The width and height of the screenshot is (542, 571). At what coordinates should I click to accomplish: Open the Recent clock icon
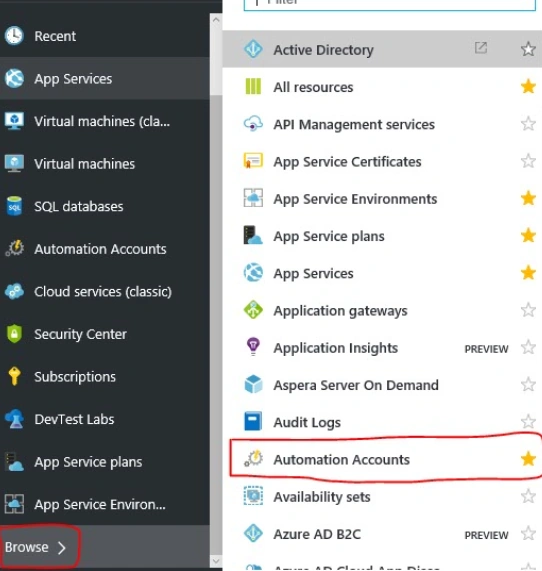[x=14, y=36]
